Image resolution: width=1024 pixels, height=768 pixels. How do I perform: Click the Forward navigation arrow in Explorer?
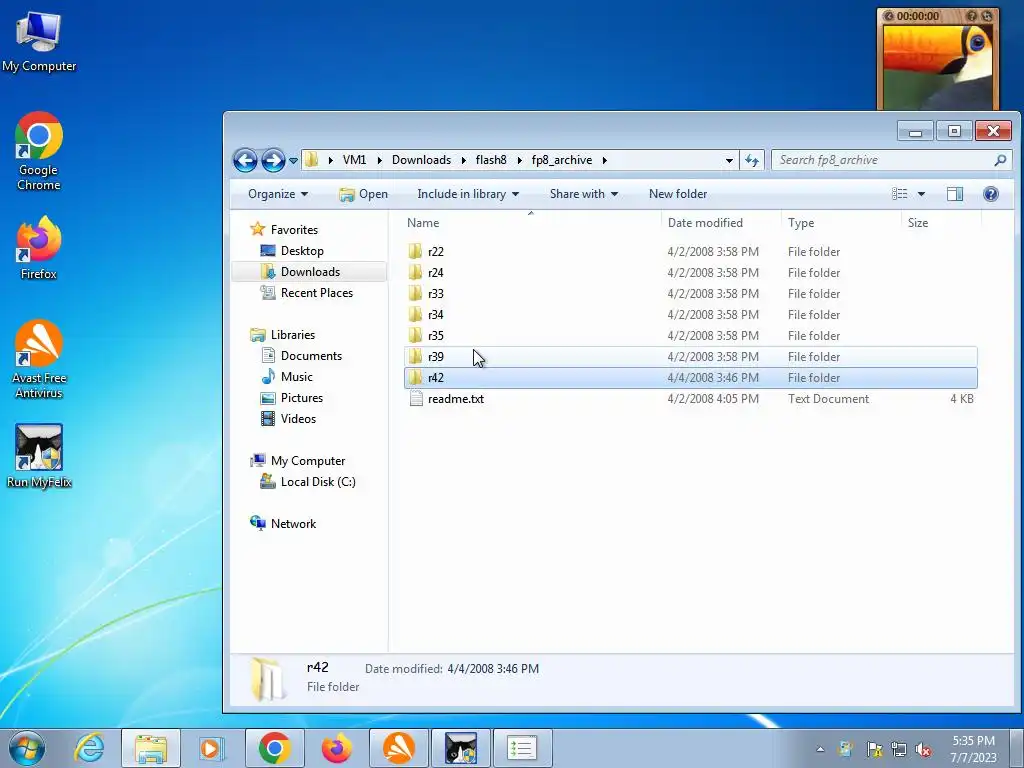click(x=273, y=160)
